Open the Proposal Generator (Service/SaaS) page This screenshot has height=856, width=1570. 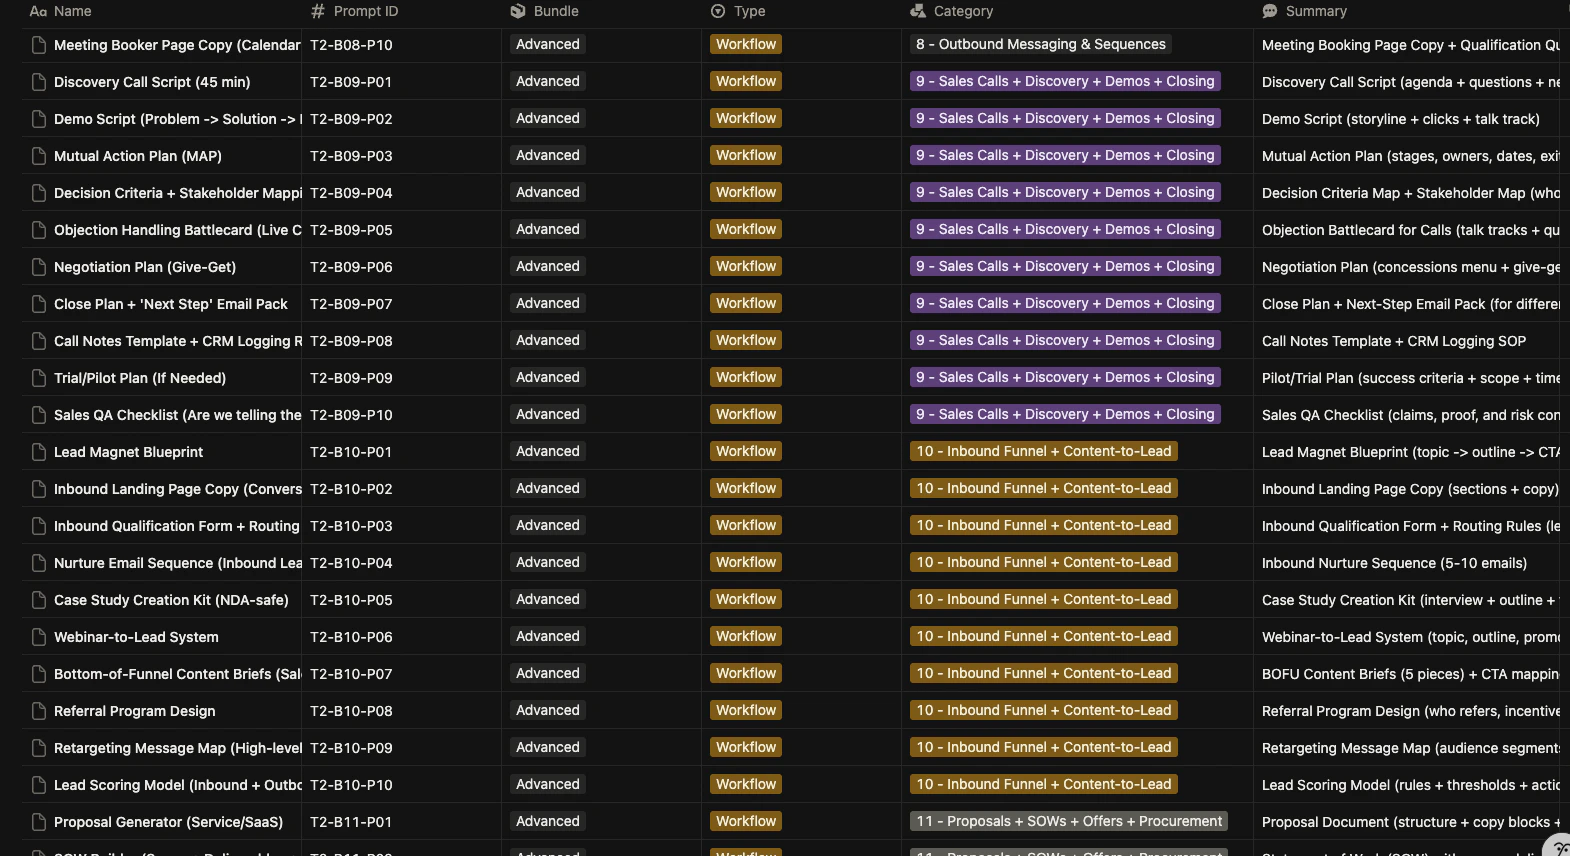(x=168, y=822)
